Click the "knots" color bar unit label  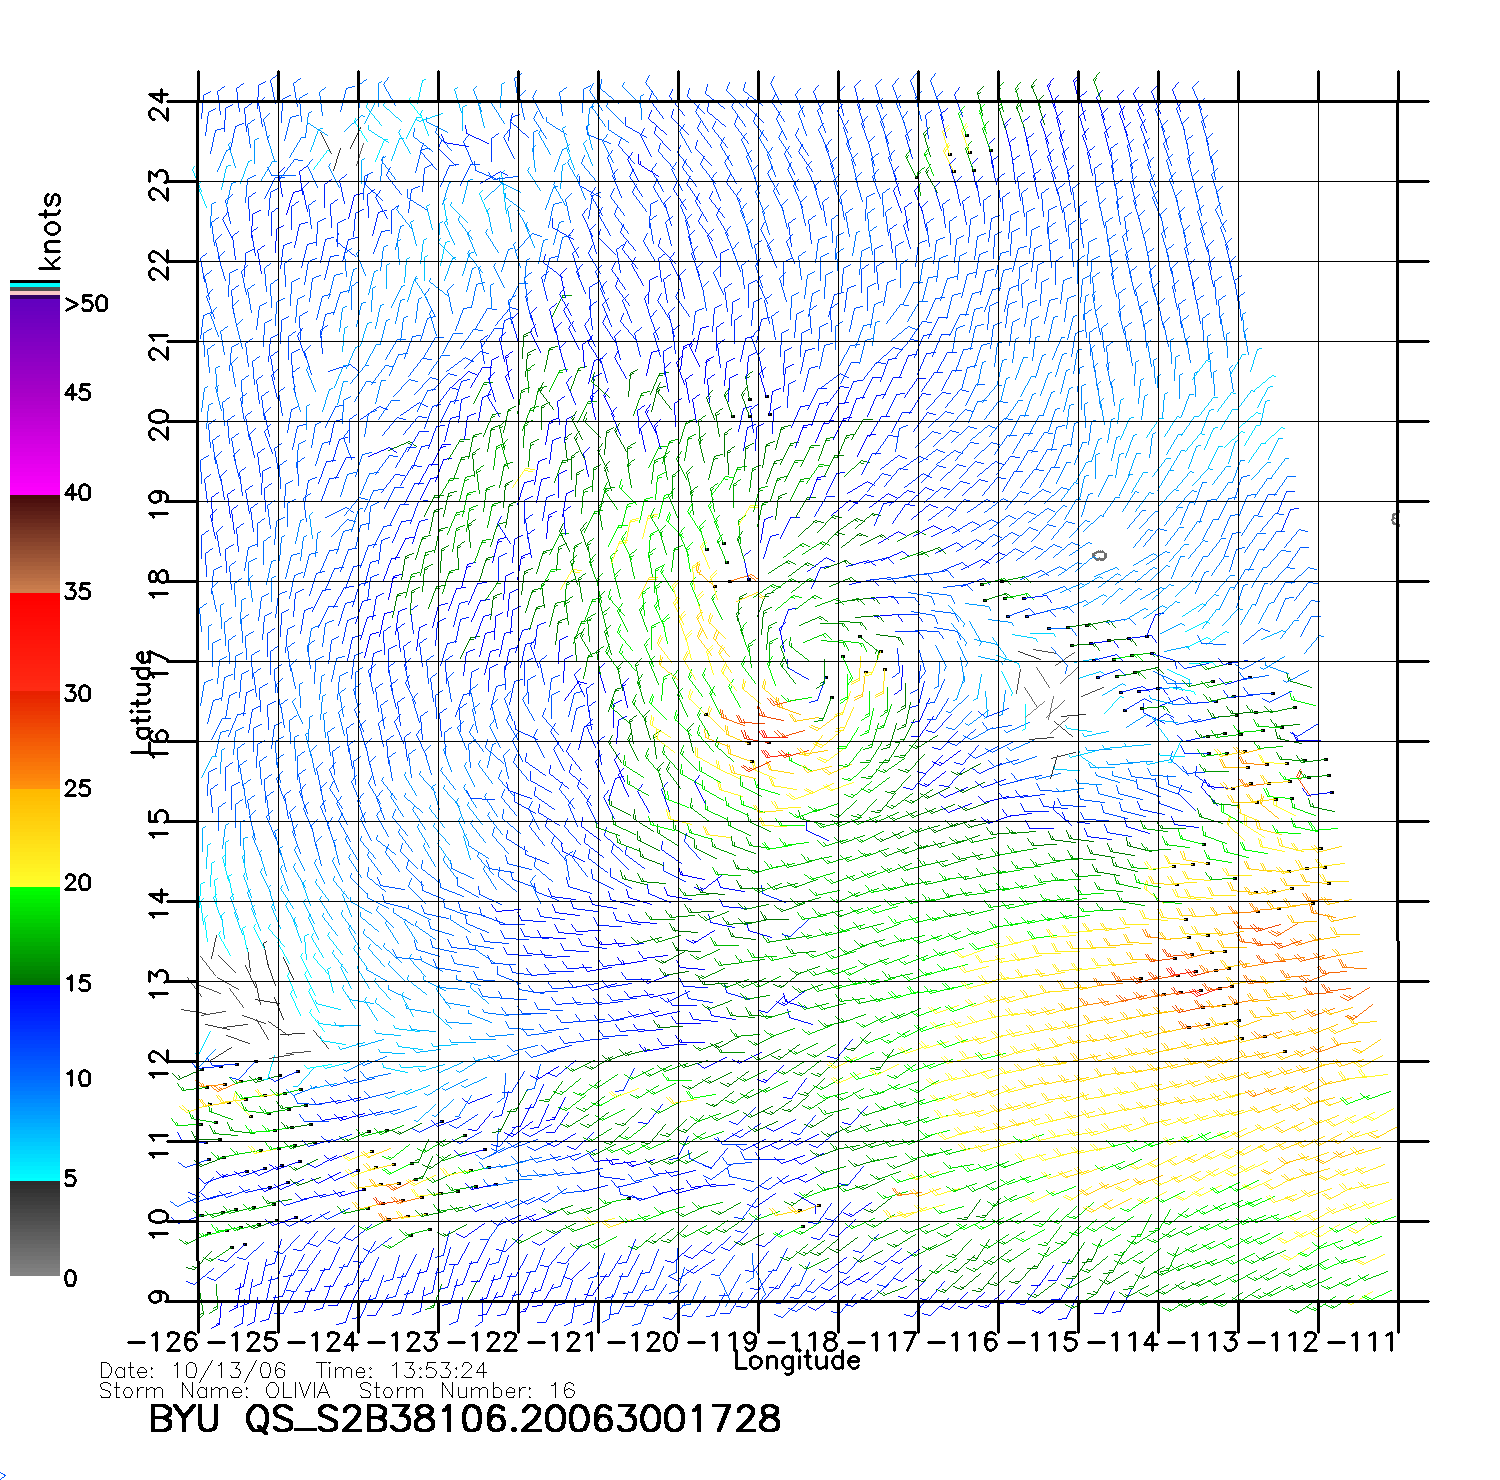coord(50,231)
